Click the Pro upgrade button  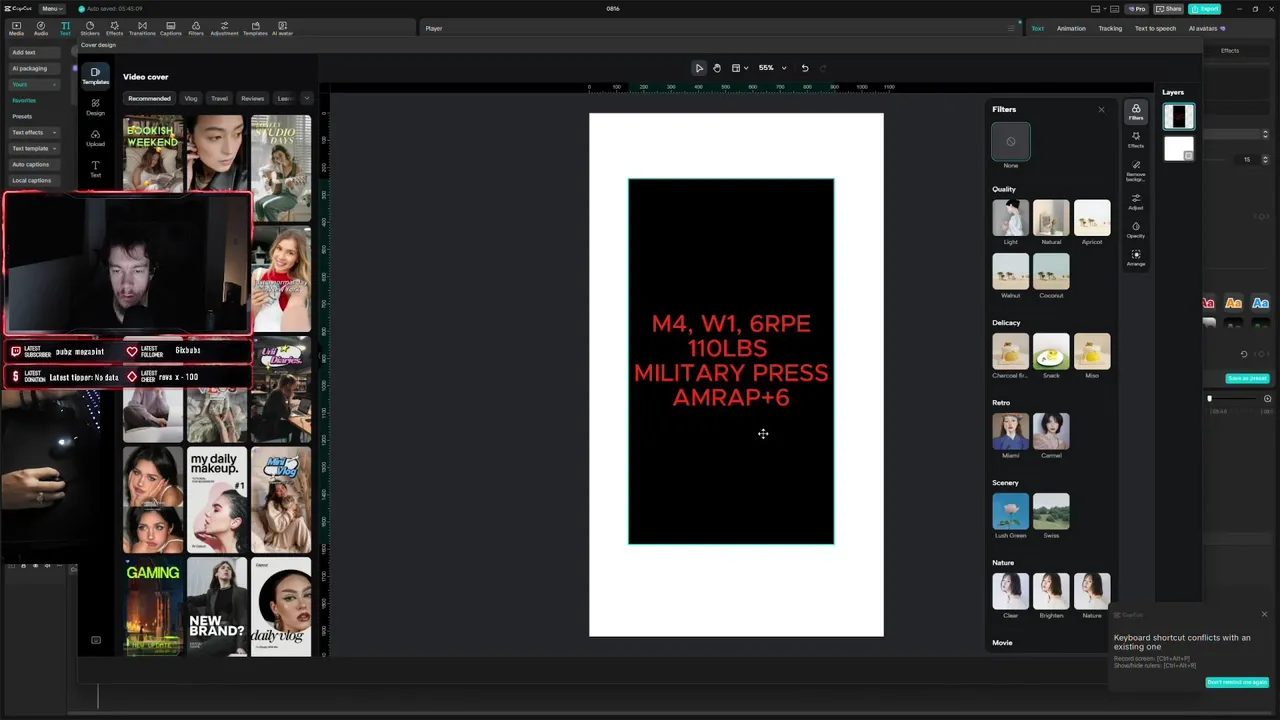pos(1137,9)
